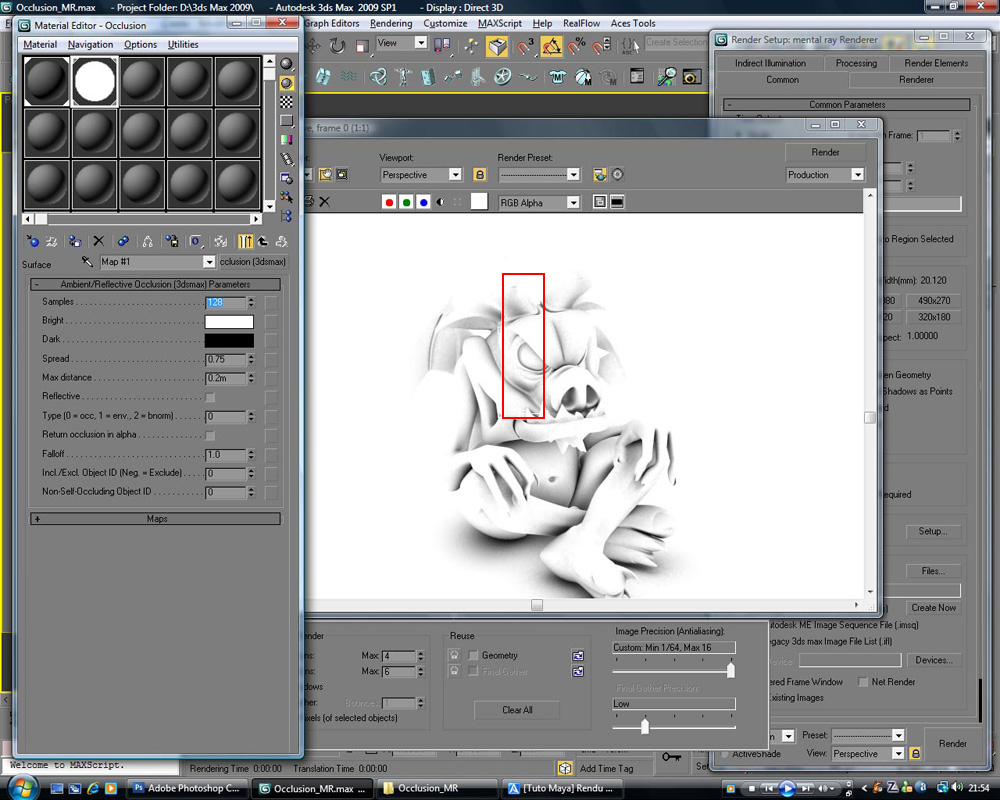
Task: Click the Clear All button
Action: (x=517, y=710)
